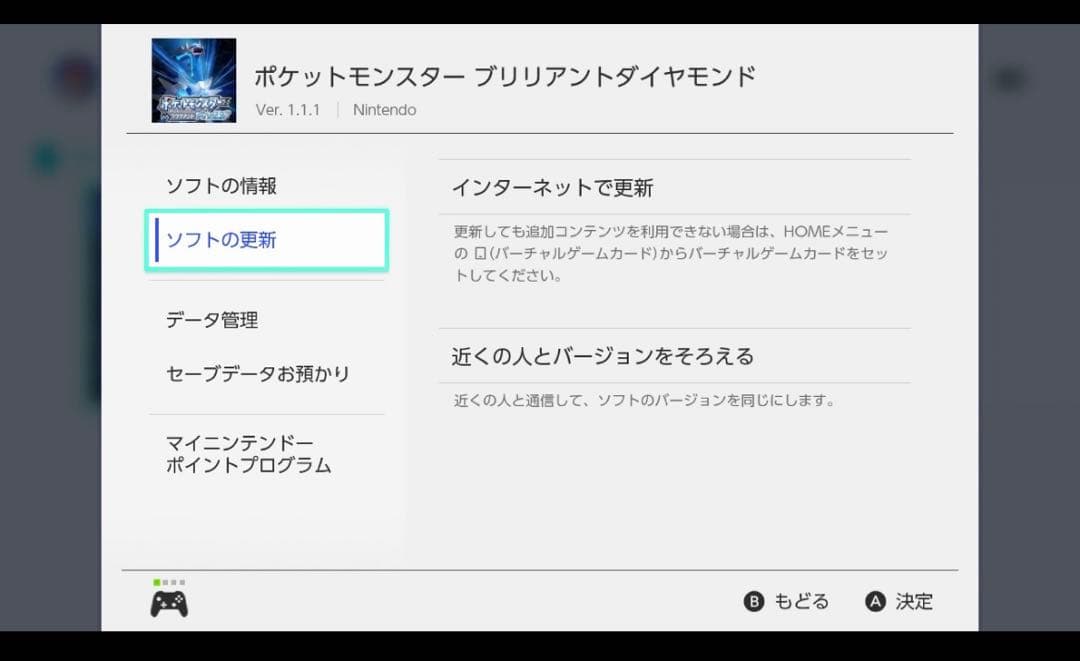This screenshot has width=1080, height=661.
Task: Click the A button icon next to 決定
Action: (x=873, y=601)
